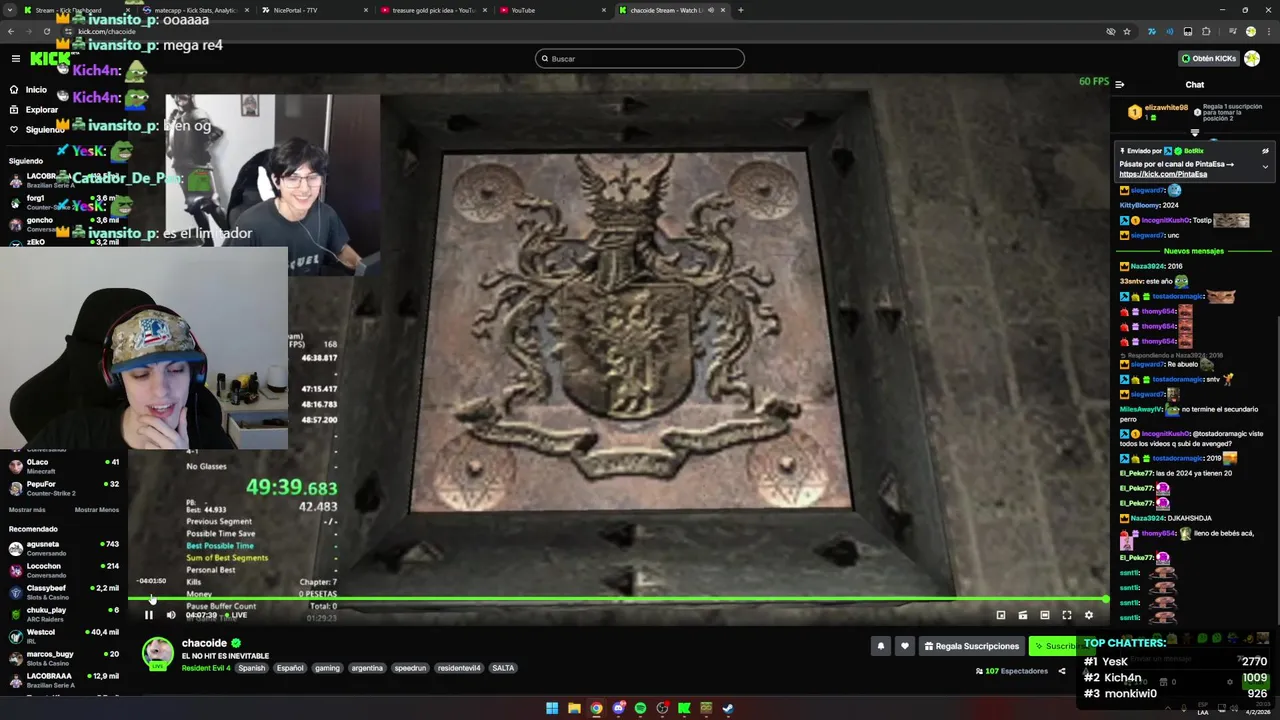Open Steam from the taskbar
1280x720 pixels.
(x=728, y=709)
